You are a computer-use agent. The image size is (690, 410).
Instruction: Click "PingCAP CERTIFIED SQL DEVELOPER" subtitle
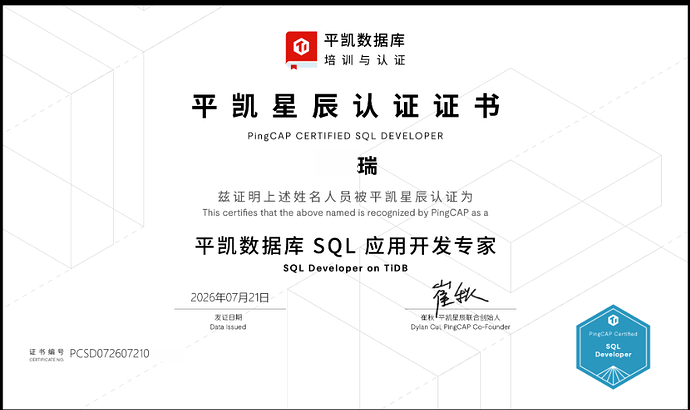[x=345, y=136]
